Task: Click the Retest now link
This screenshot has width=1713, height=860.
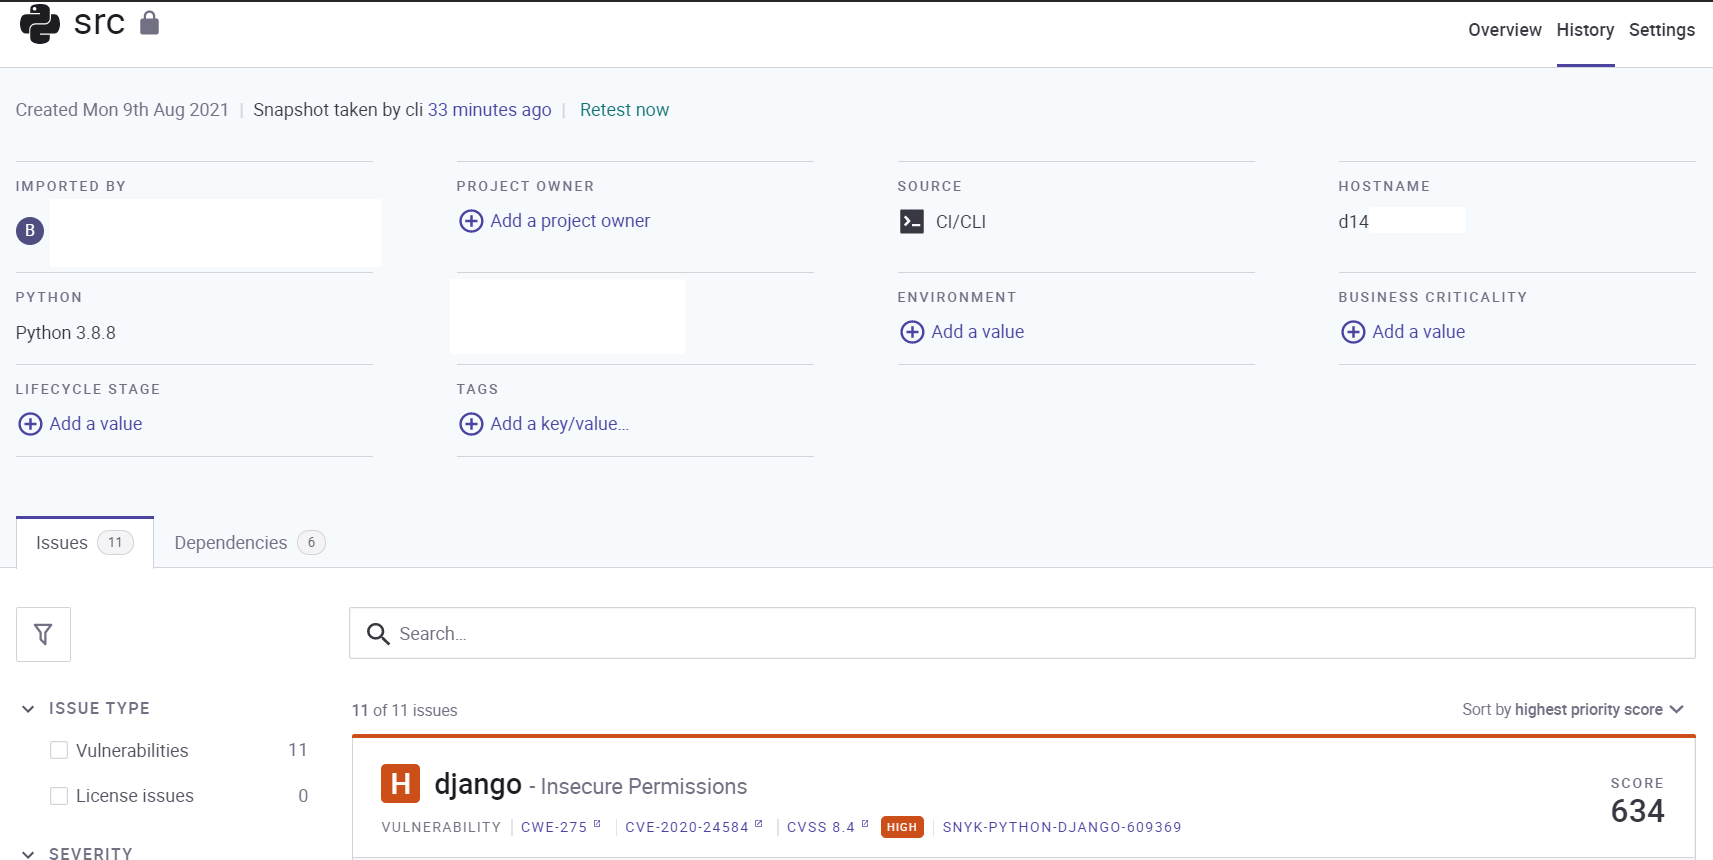Action: point(624,110)
